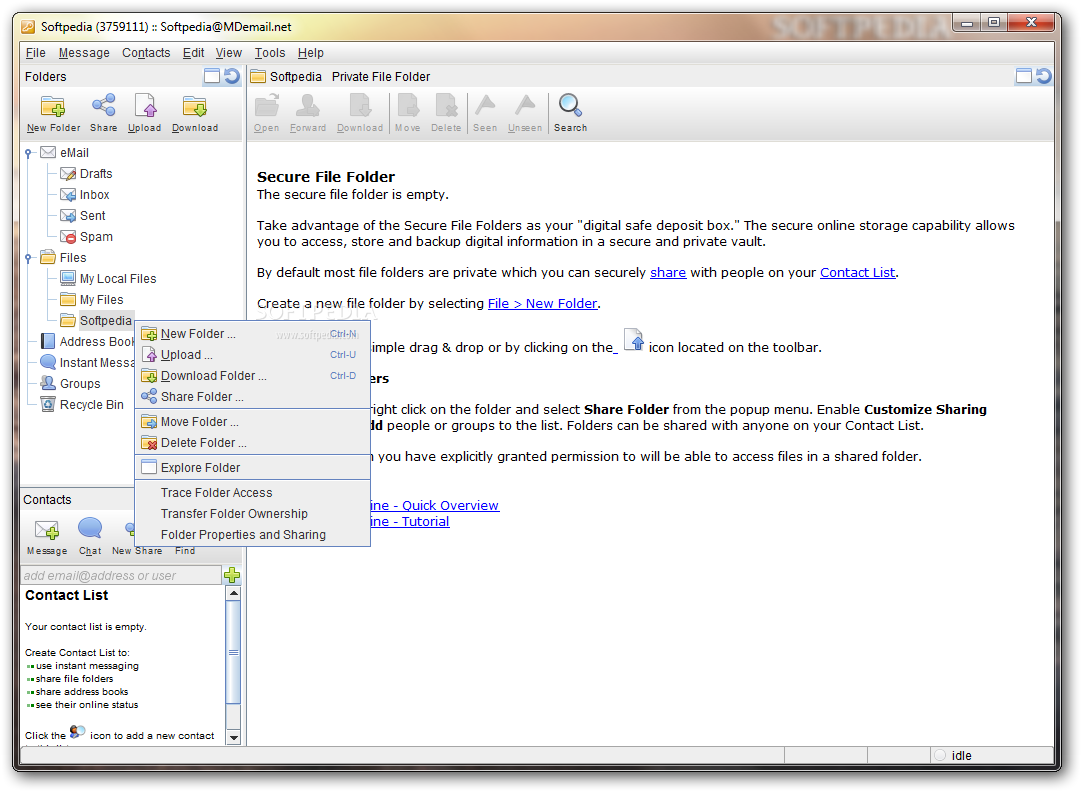The height and width of the screenshot is (792, 1082).
Task: Click the Find button in Contacts toolbar
Action: (185, 551)
